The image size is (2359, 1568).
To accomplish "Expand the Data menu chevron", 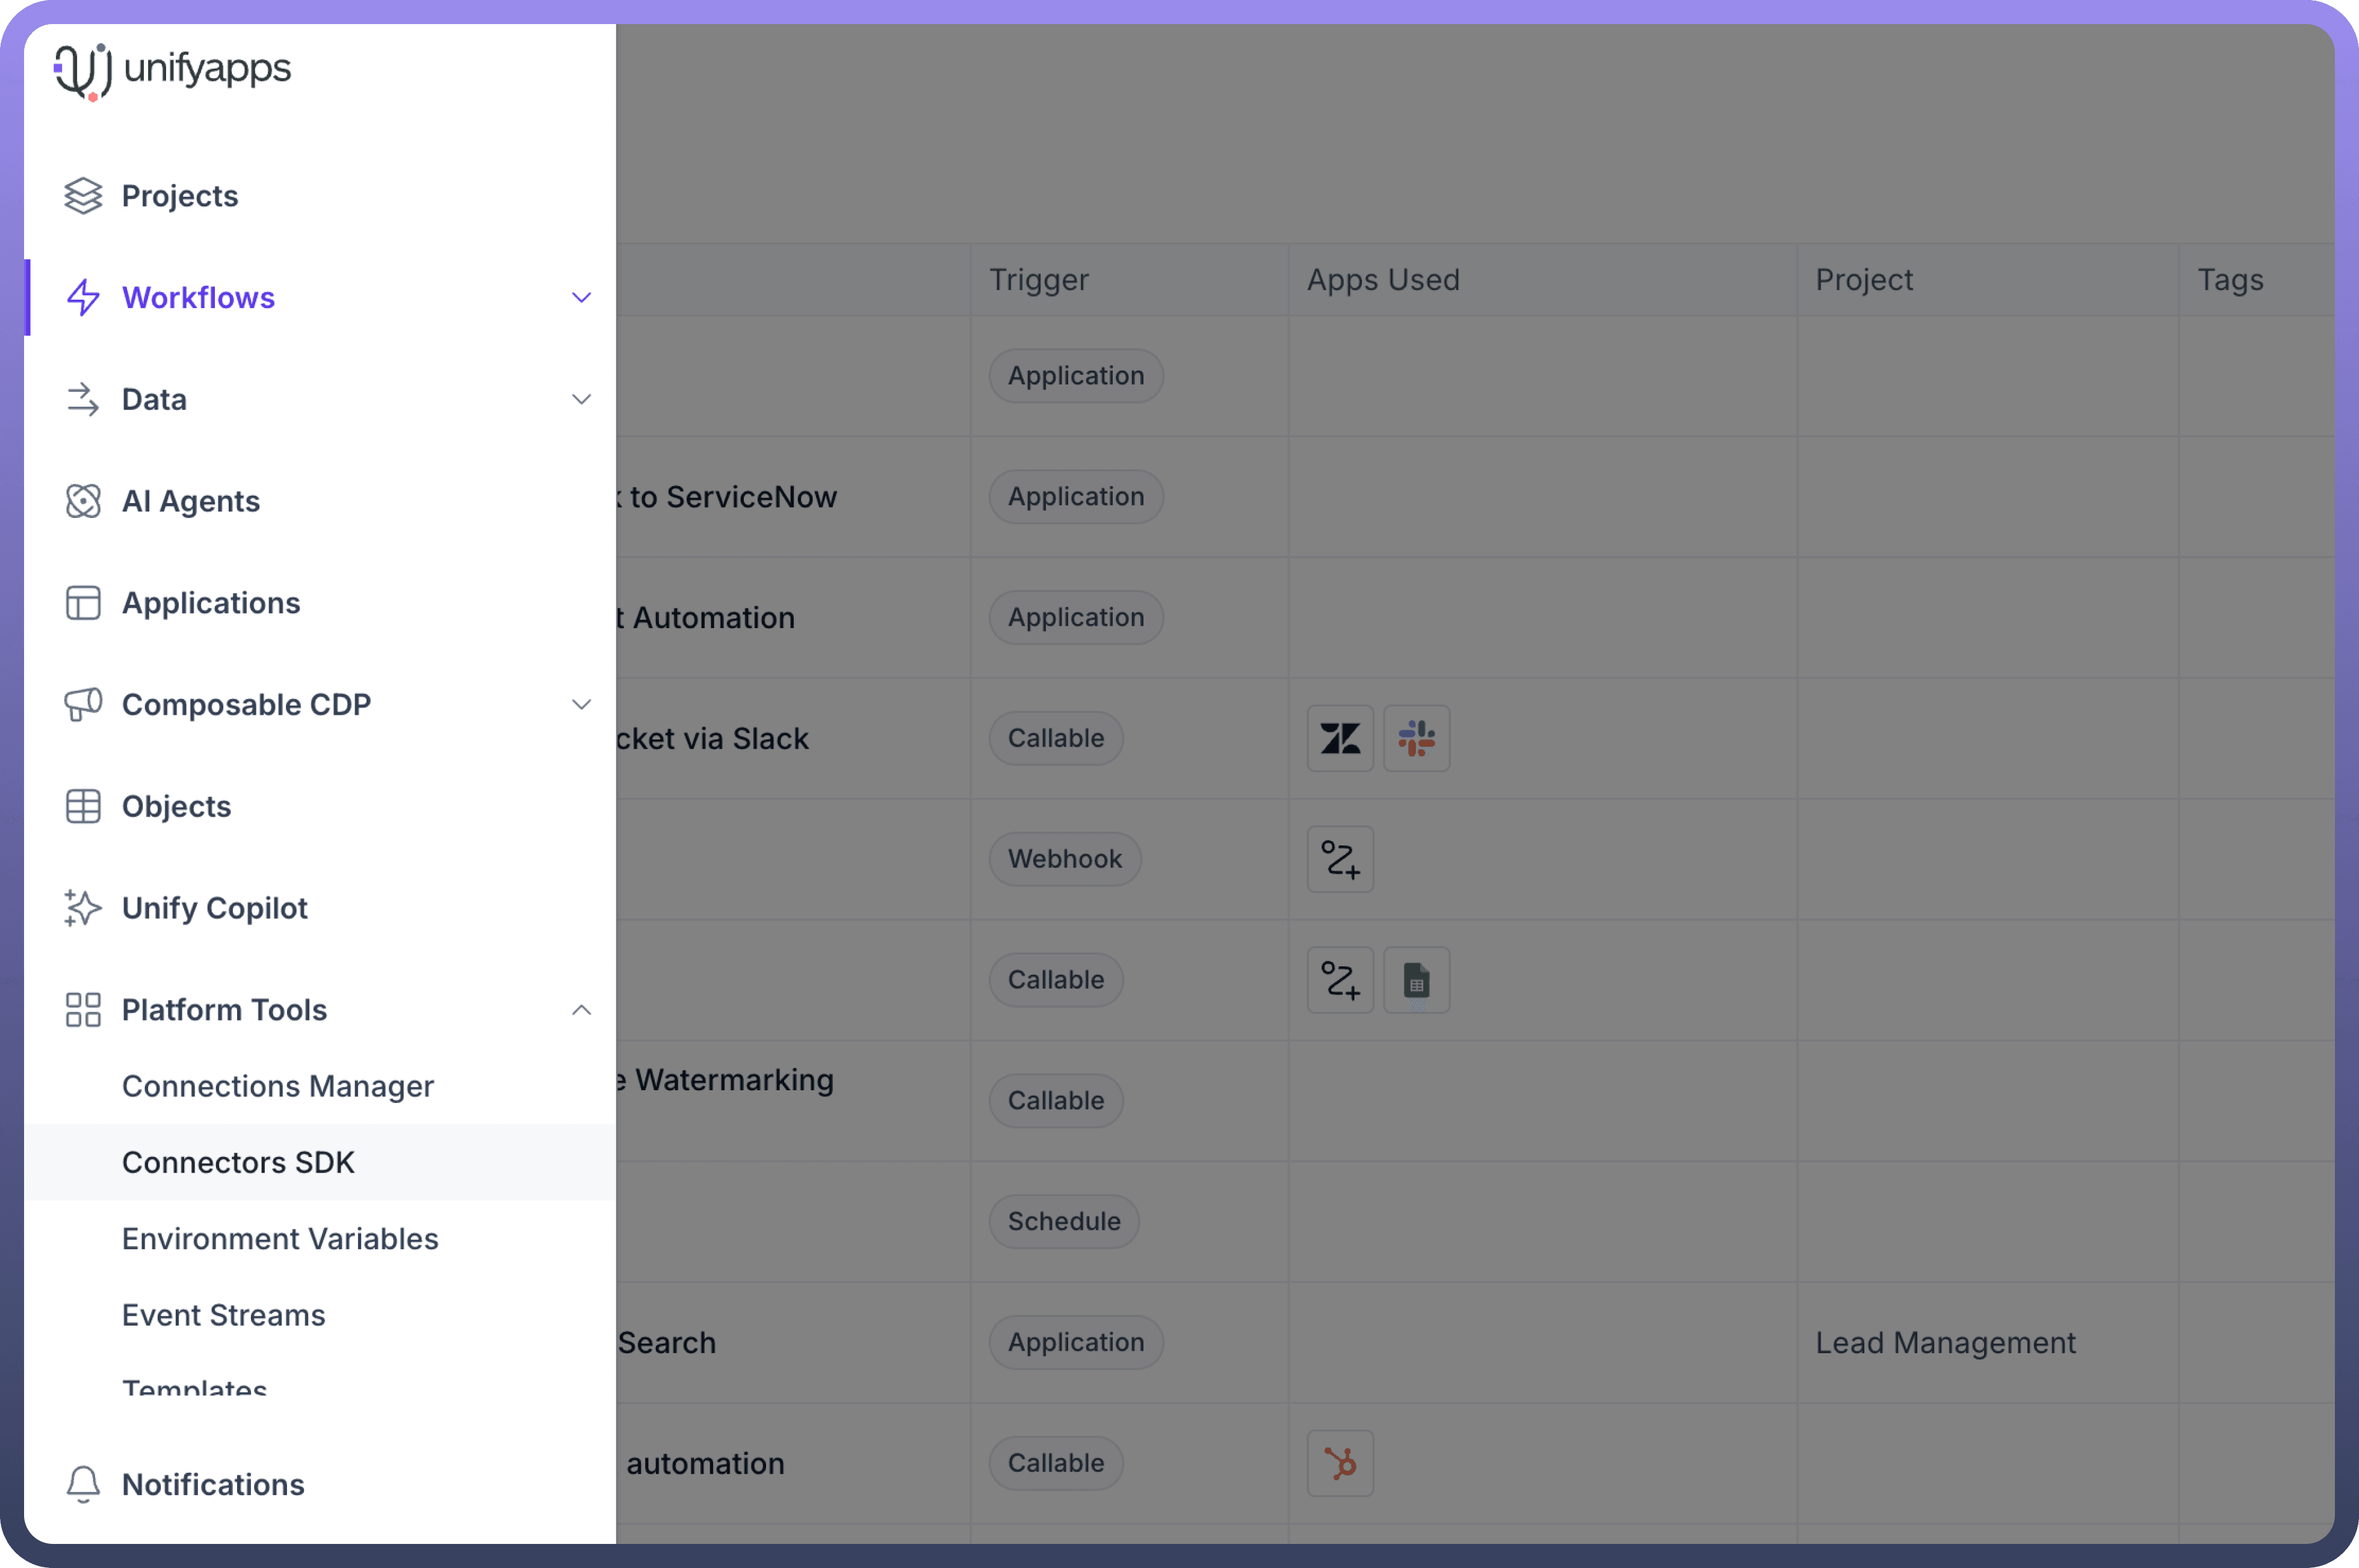I will point(581,400).
